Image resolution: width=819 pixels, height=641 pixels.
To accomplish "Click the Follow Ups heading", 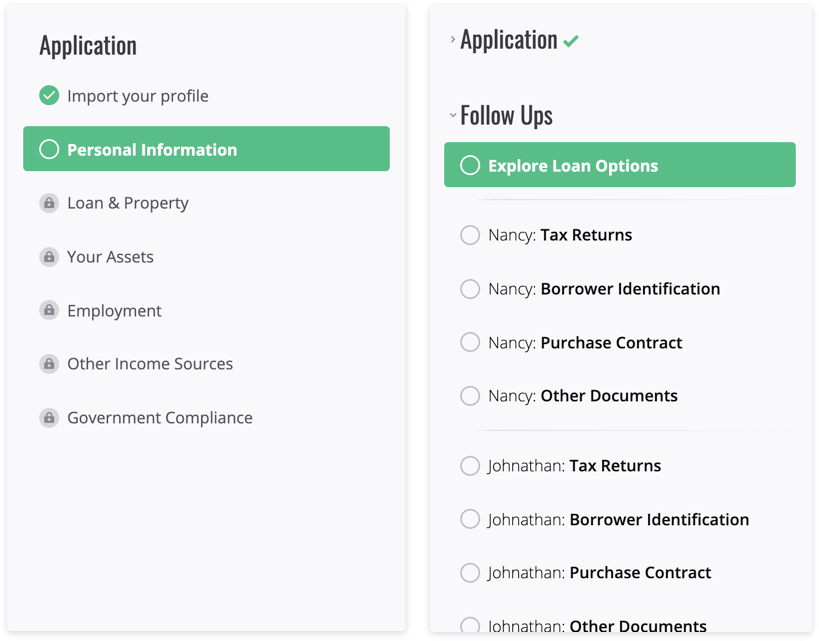I will tap(506, 115).
